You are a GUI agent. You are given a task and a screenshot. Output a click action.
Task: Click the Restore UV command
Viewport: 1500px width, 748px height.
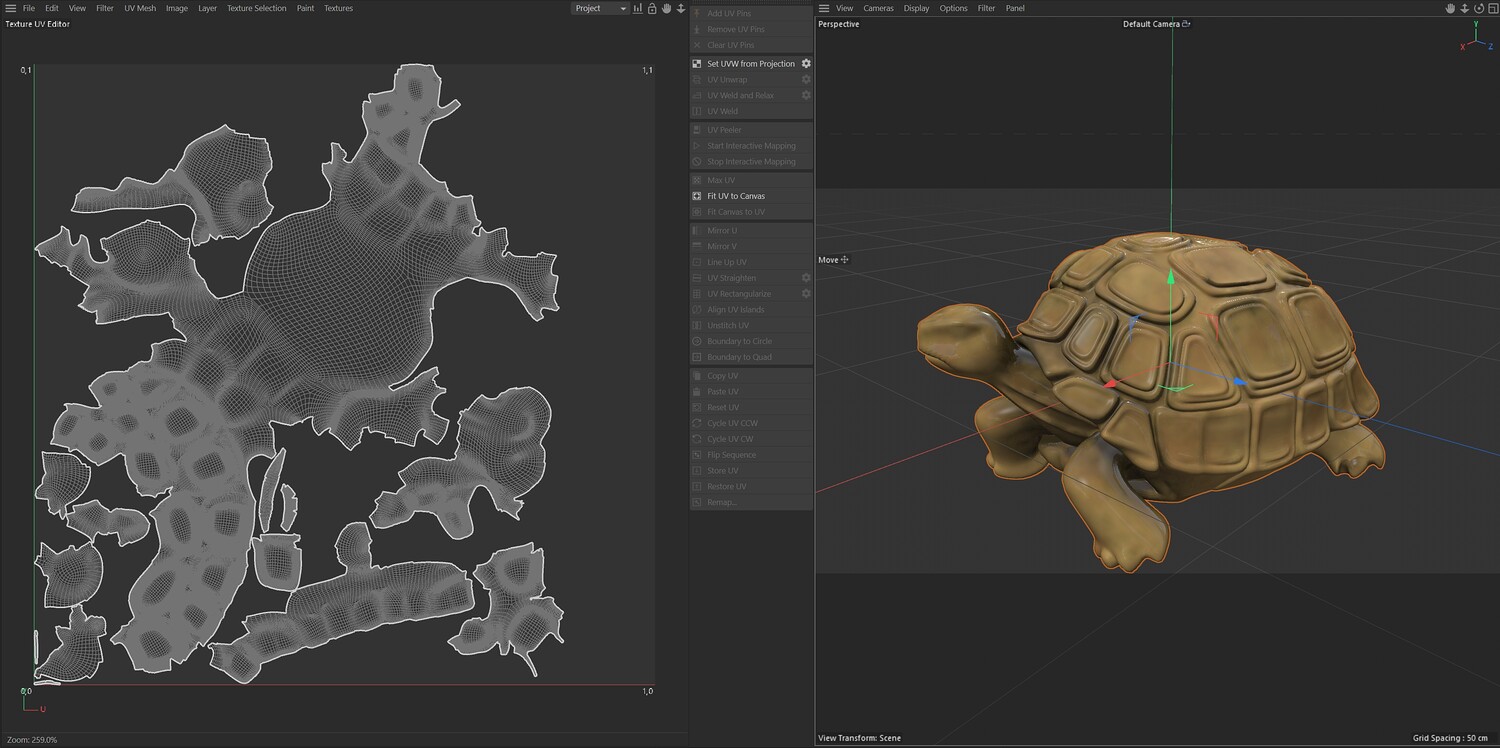(726, 487)
